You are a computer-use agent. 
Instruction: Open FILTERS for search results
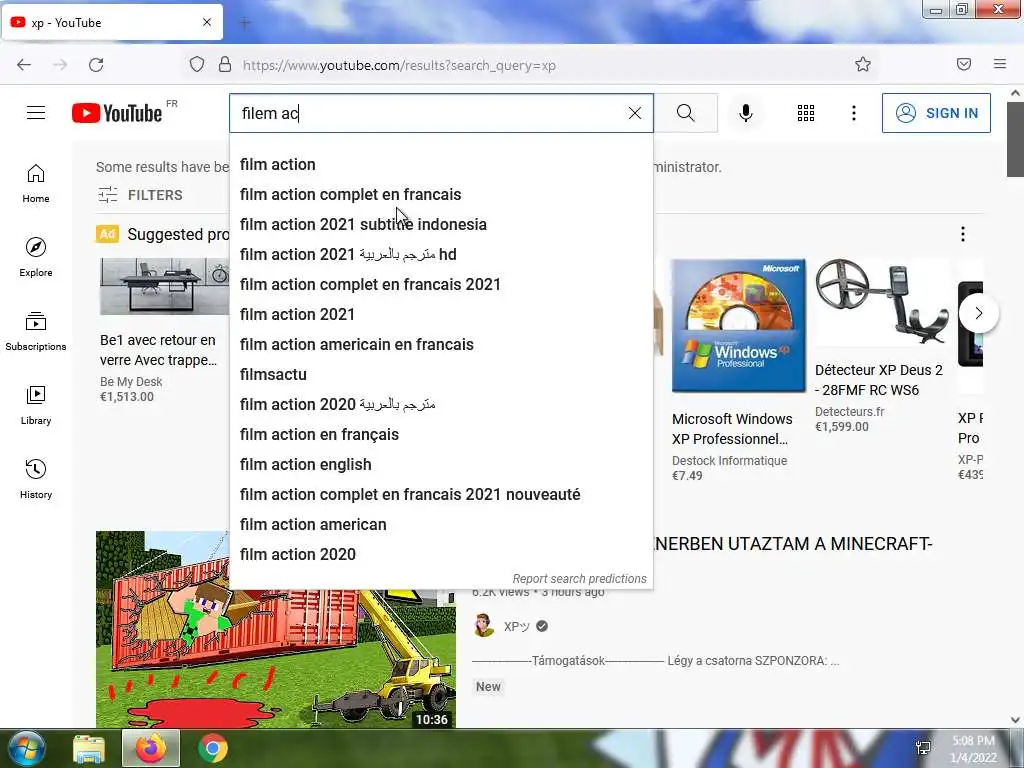pyautogui.click(x=140, y=195)
